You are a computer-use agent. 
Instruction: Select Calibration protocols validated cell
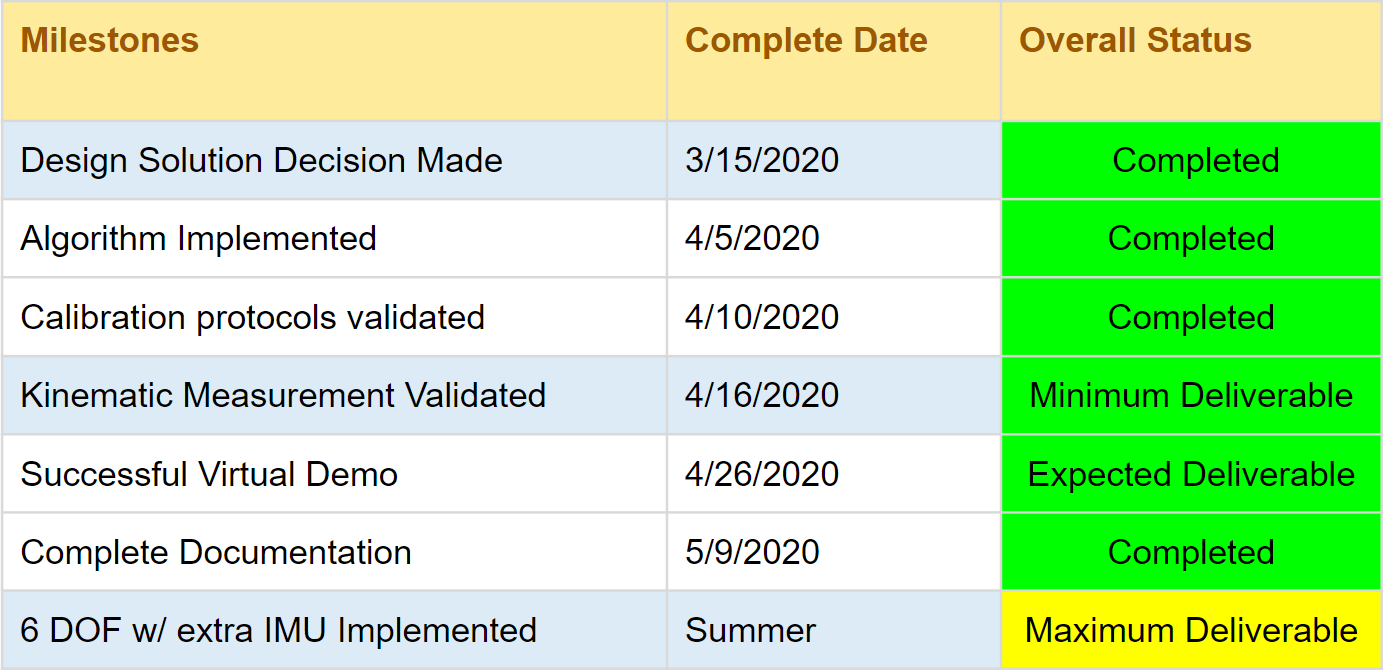[x=252, y=317]
